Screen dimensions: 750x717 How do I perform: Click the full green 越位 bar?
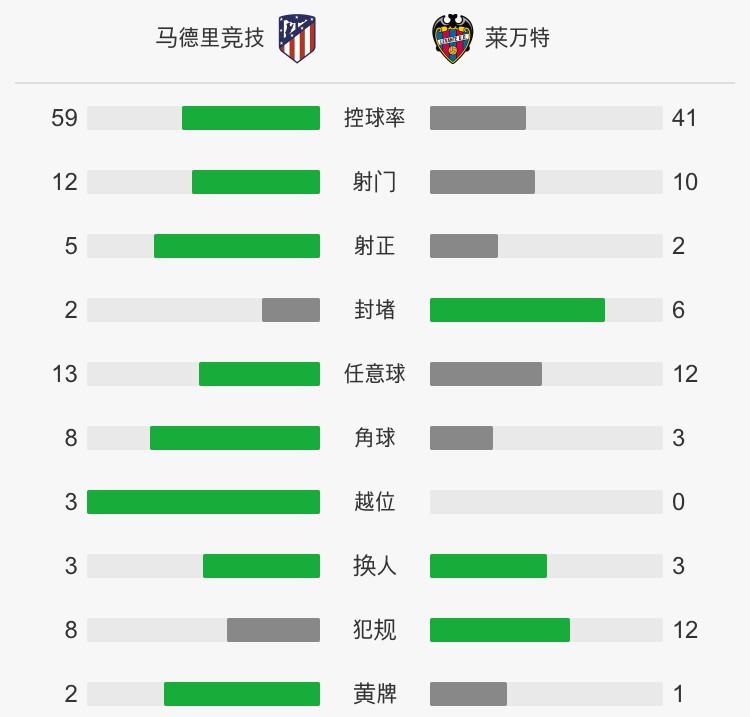[203, 502]
